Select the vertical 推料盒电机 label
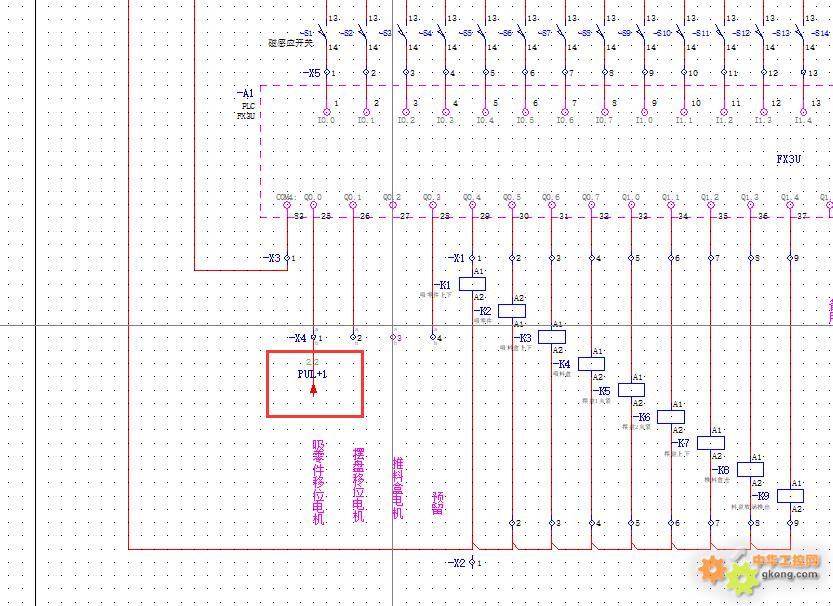Viewport: 833px width, 606px height. click(x=398, y=488)
